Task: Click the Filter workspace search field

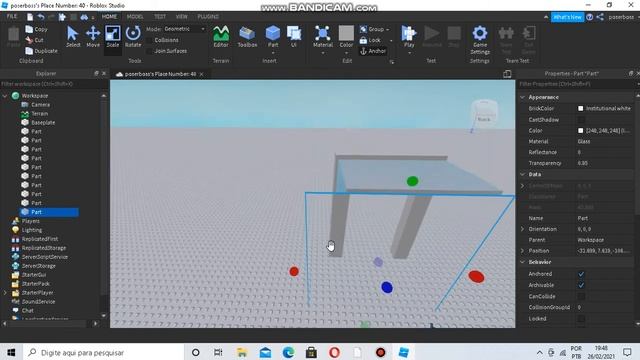Action: pyautogui.click(x=53, y=84)
